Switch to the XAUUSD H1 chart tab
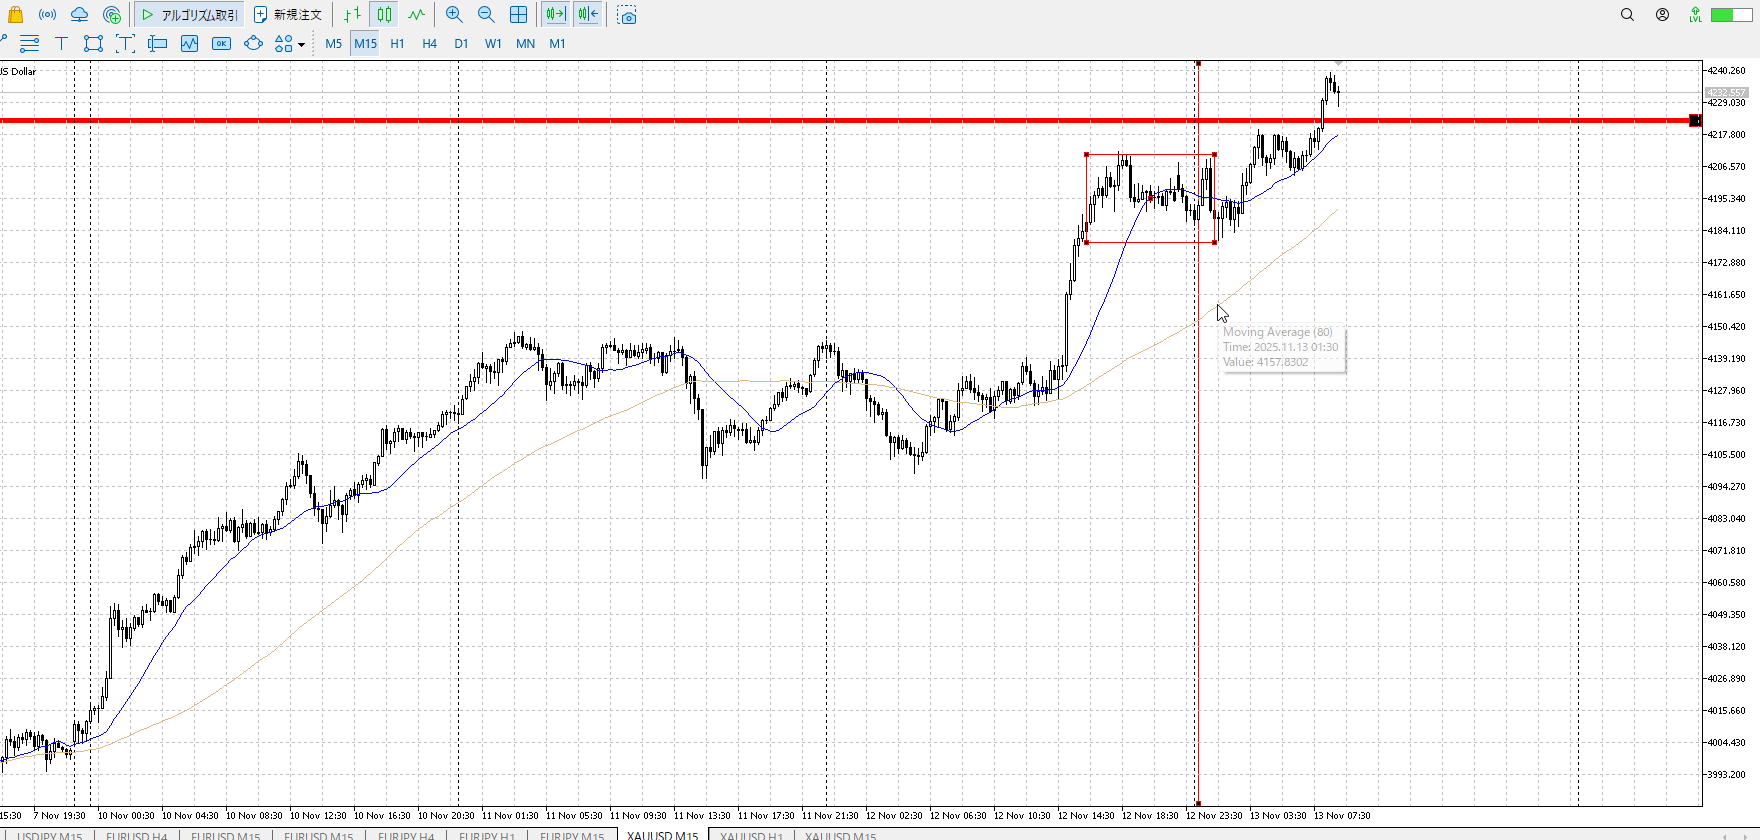The image size is (1760, 840). coord(751,835)
